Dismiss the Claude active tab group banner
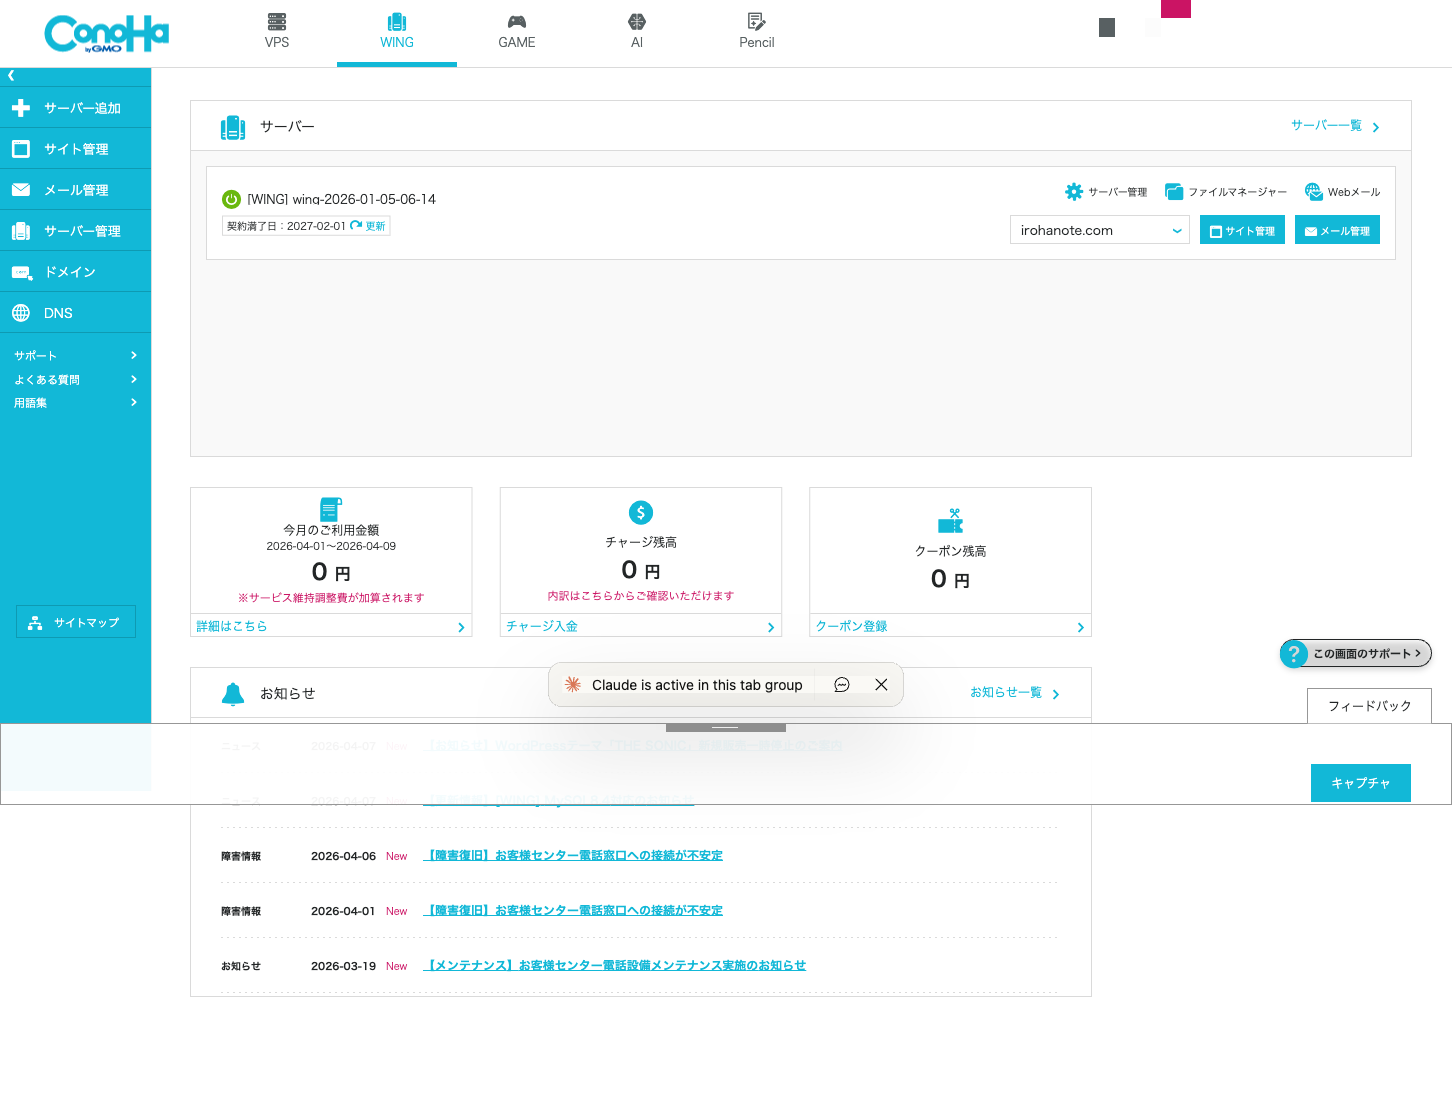 [881, 685]
